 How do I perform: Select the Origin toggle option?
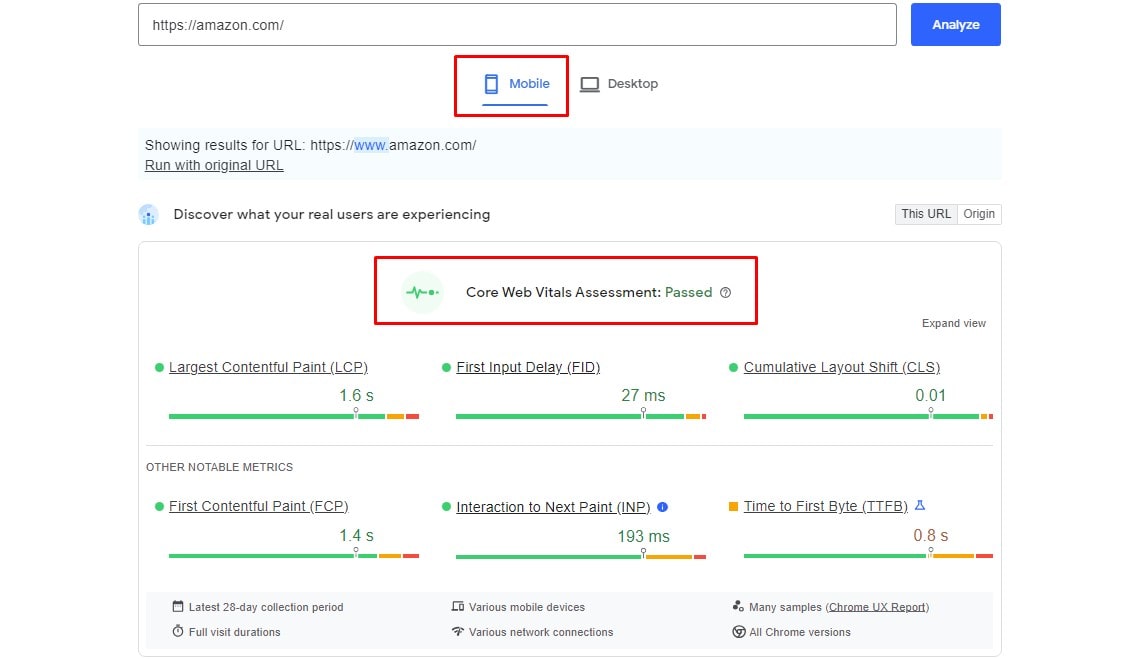point(979,214)
